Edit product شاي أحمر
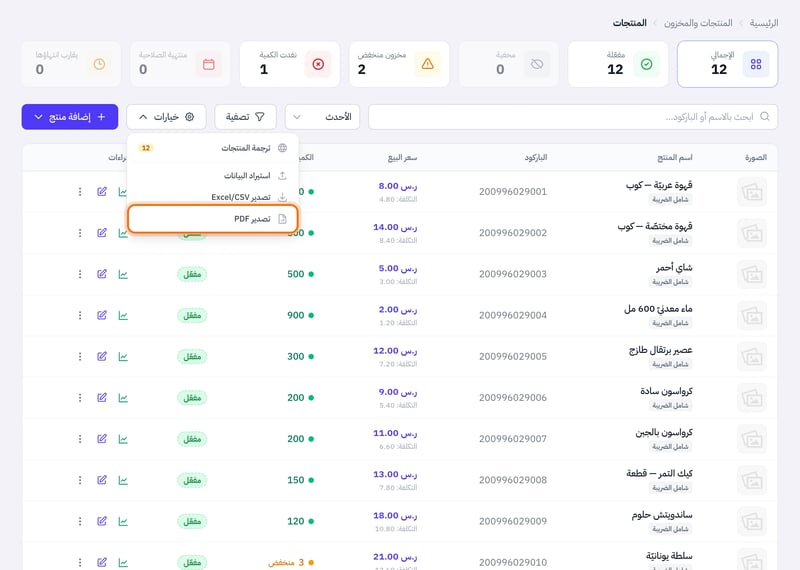Screen dimensions: 800x570 point(102,274)
